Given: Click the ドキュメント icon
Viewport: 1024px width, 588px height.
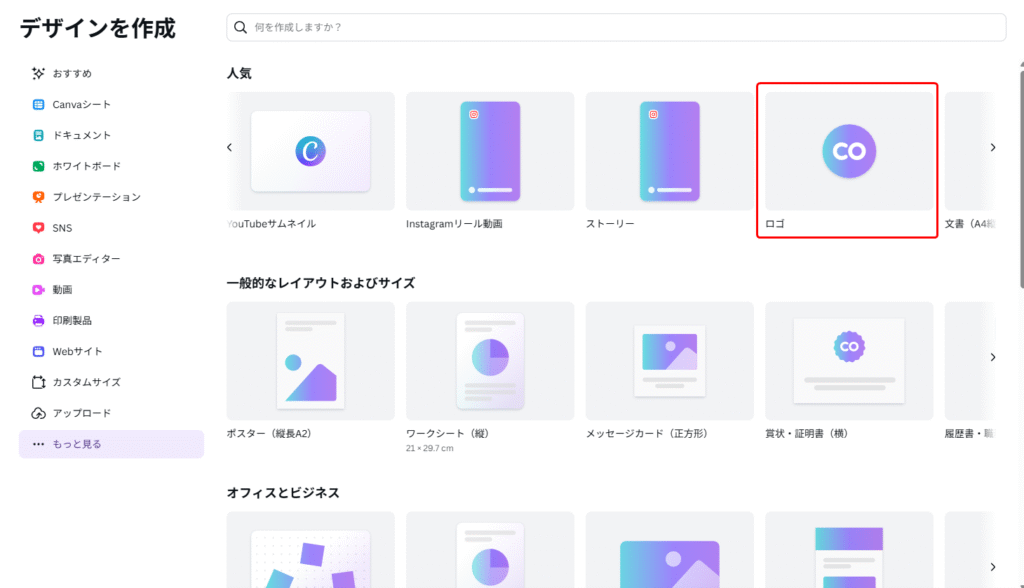Looking at the screenshot, I should [39, 135].
